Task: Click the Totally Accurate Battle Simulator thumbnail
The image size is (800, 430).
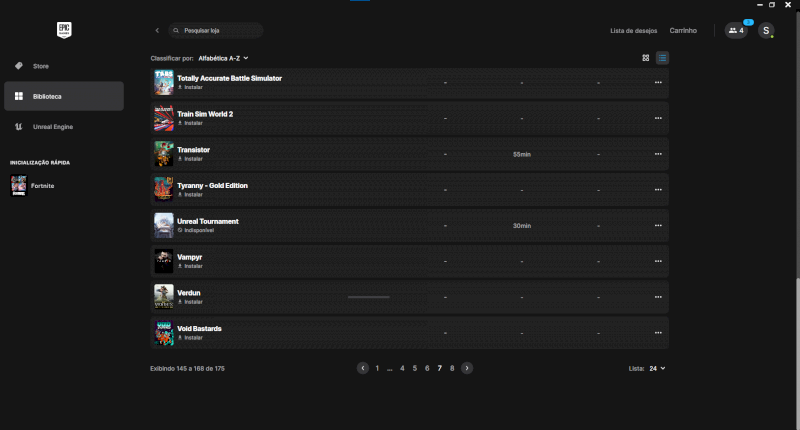Action: (164, 83)
